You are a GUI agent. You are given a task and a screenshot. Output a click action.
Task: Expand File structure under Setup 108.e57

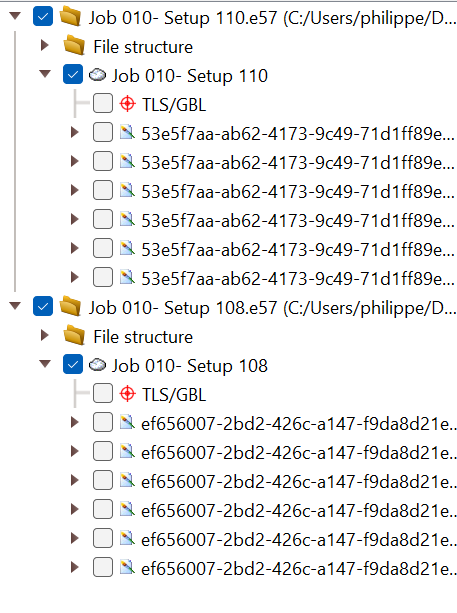[45, 335]
